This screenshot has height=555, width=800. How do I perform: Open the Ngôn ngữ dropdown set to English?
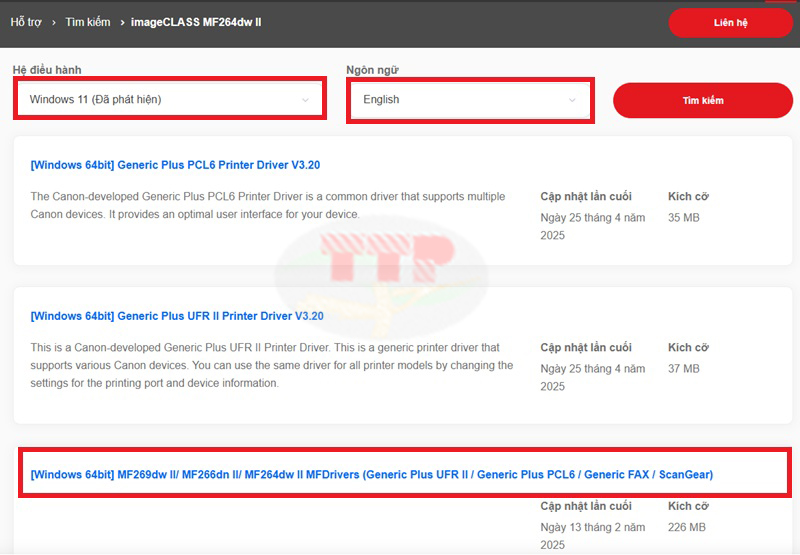(460, 100)
